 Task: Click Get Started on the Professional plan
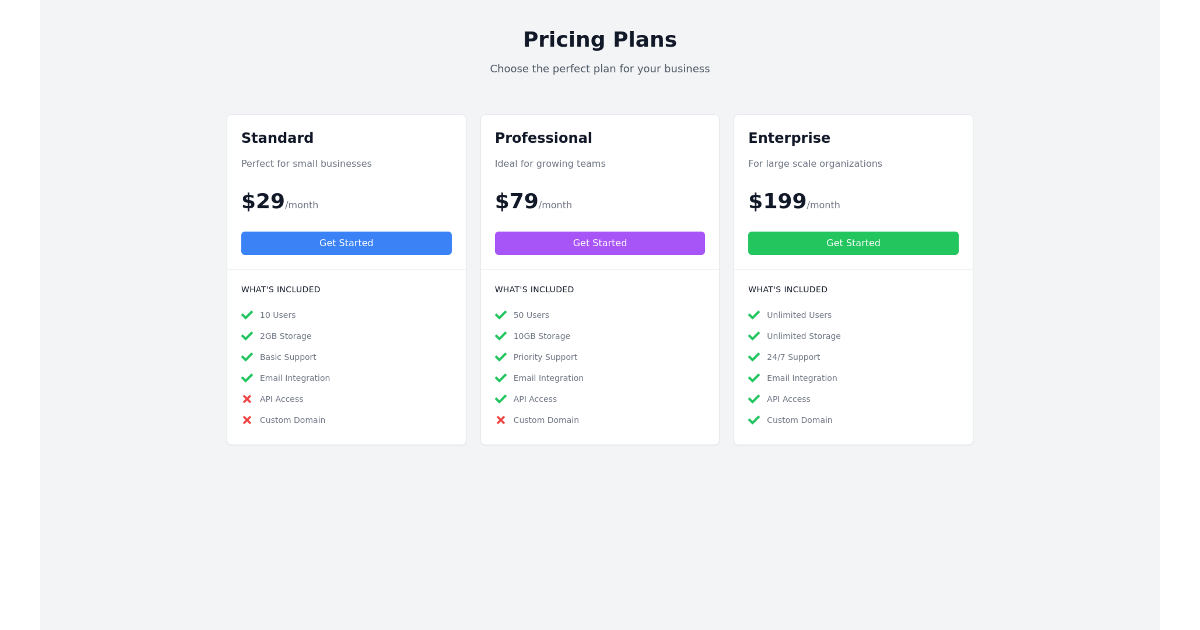click(600, 243)
